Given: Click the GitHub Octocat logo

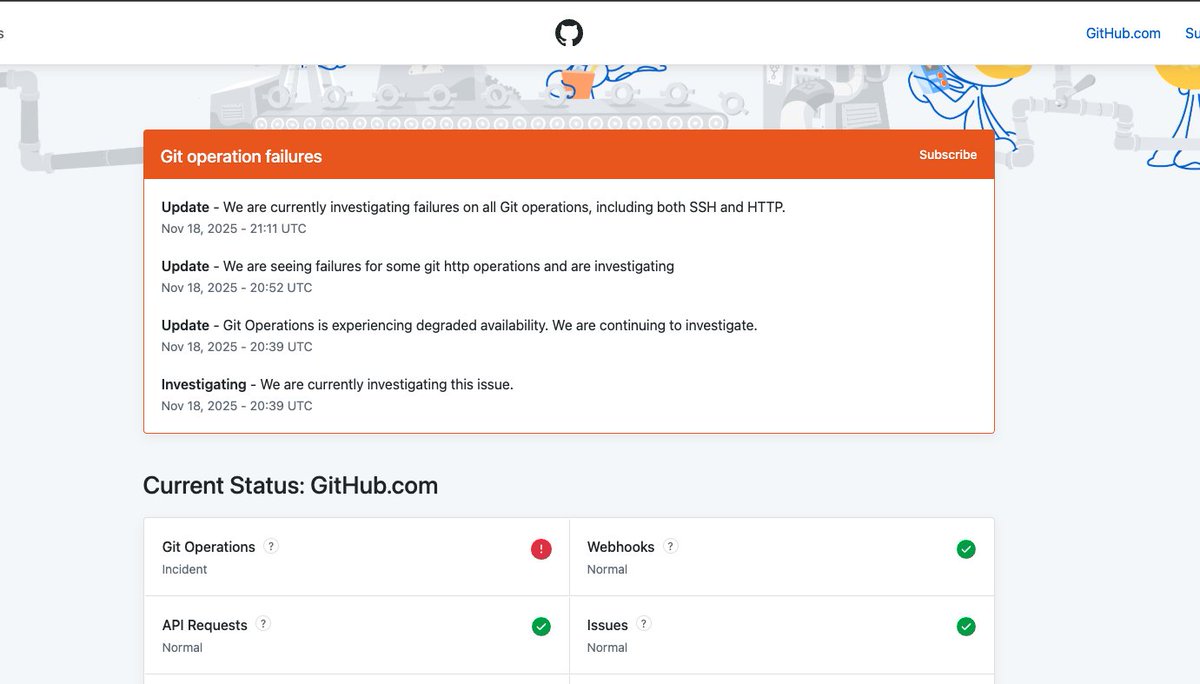Looking at the screenshot, I should 569,32.
